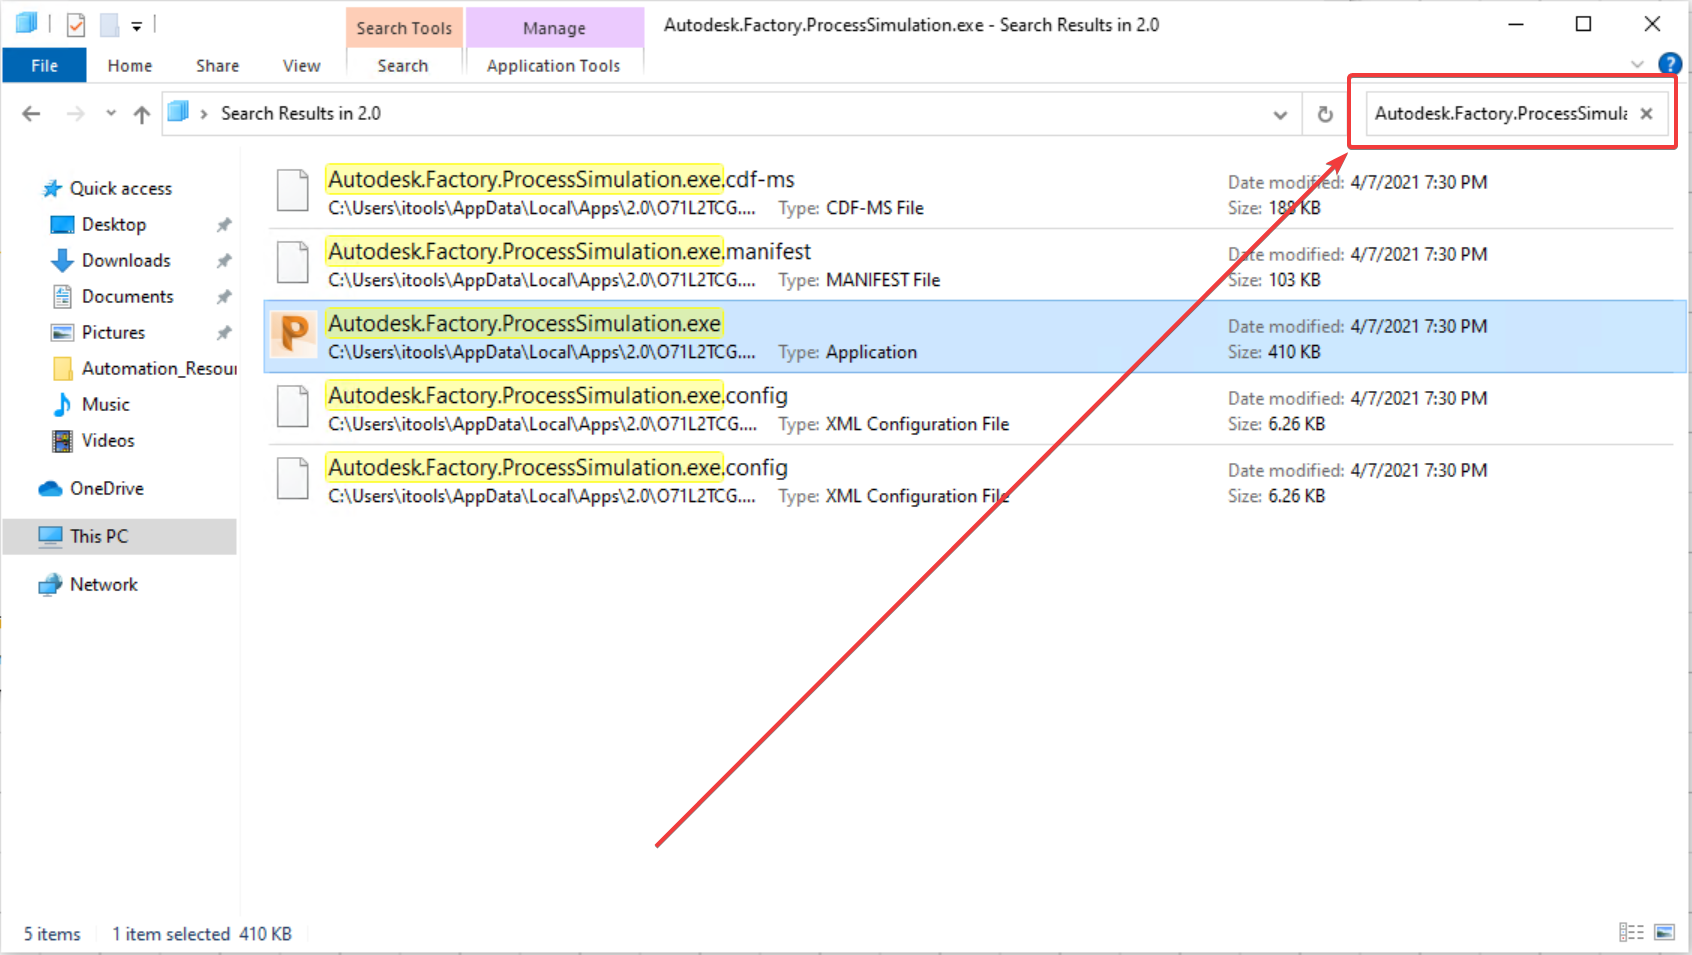Select OneDrive in the navigation pane
The height and width of the screenshot is (955, 1692).
pos(106,489)
